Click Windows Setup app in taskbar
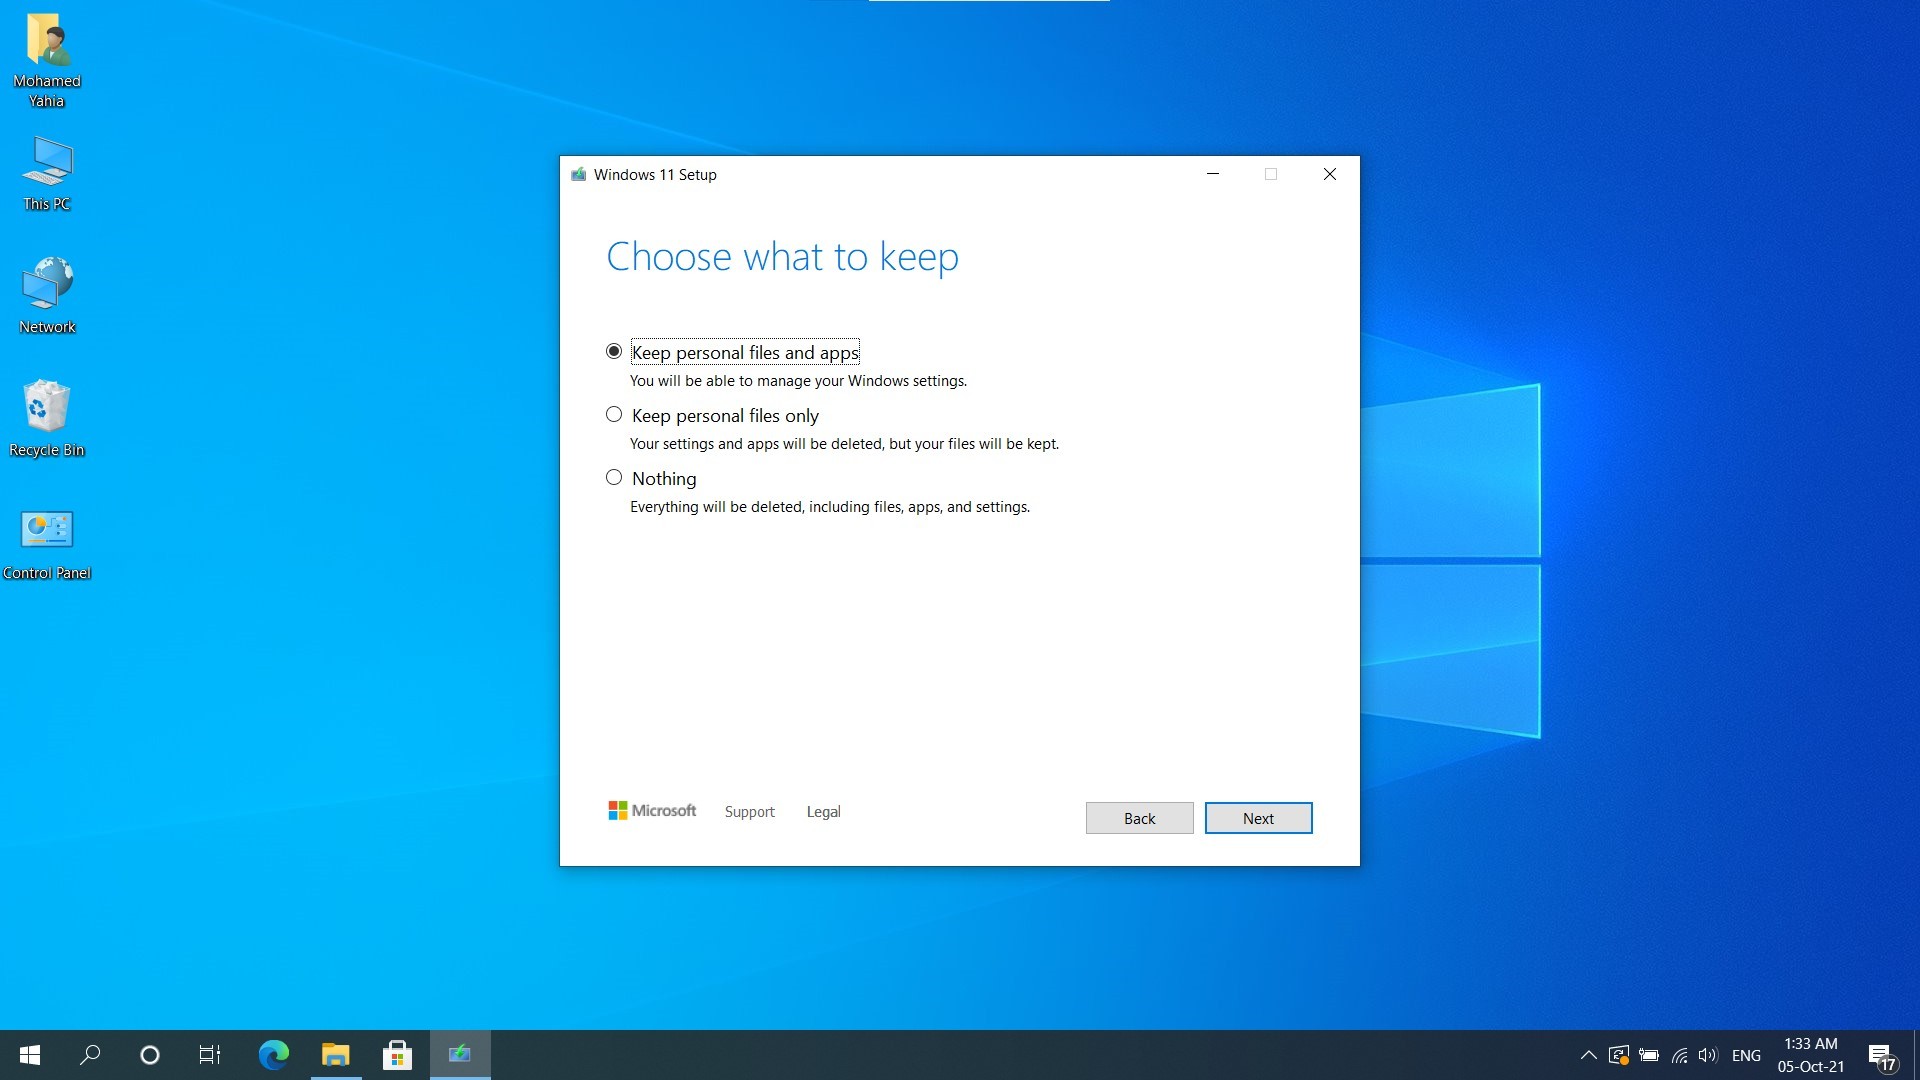This screenshot has width=1920, height=1080. pos(460,1055)
